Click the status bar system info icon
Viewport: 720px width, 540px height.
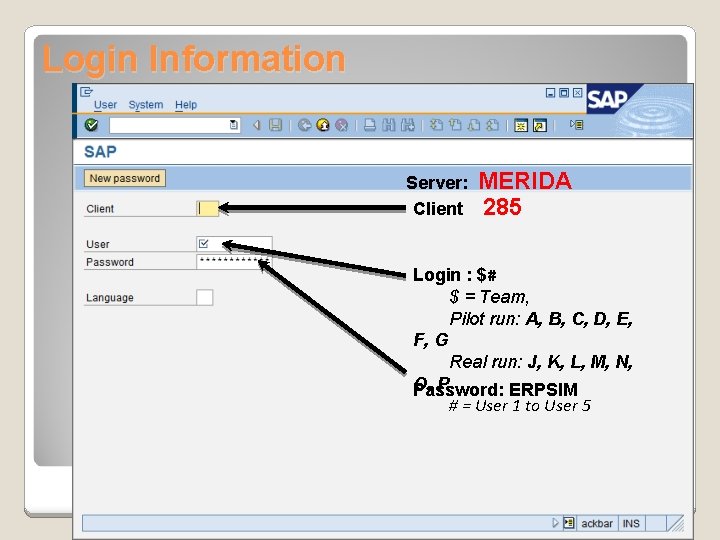coord(569,523)
